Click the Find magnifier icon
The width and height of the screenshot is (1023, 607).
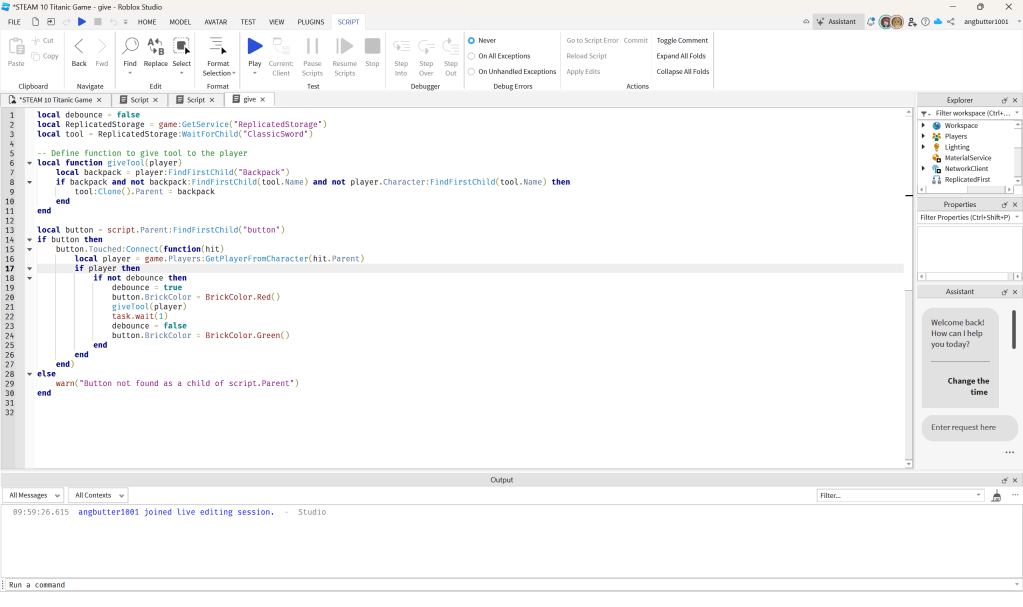130,46
